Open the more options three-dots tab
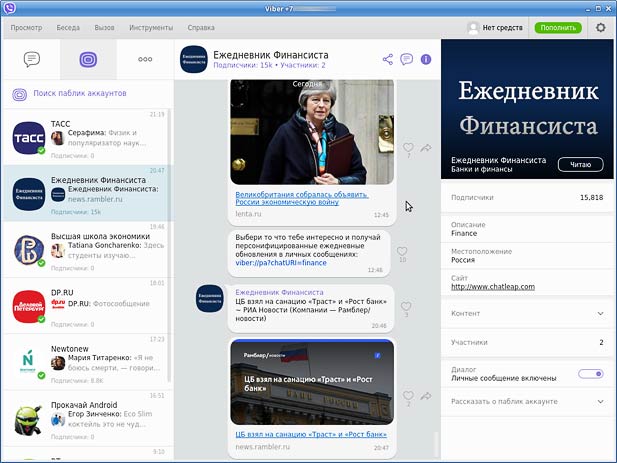This screenshot has width=617, height=463. coord(145,59)
